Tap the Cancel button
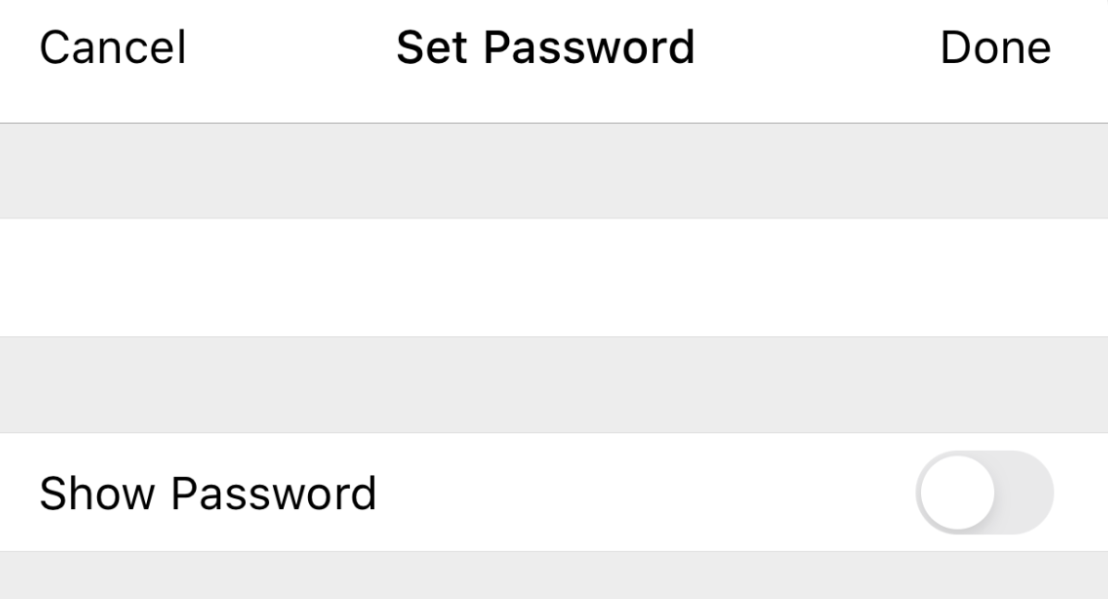1109x599 pixels. click(112, 48)
